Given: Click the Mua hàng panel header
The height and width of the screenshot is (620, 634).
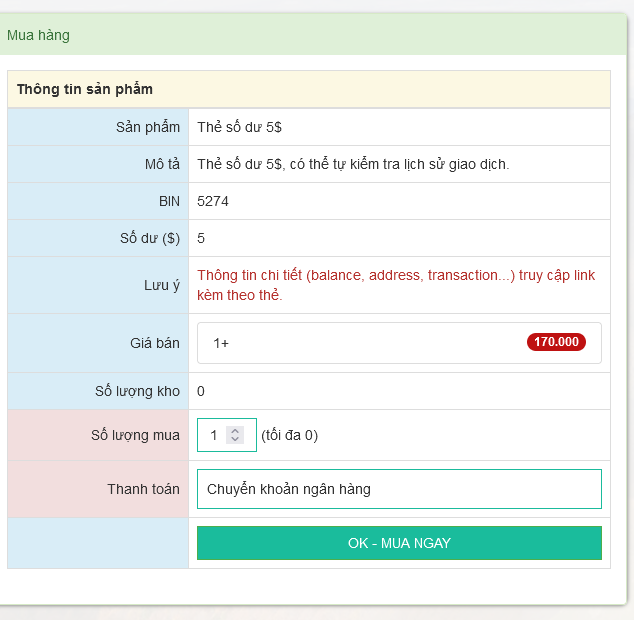Looking at the screenshot, I should tap(38, 35).
